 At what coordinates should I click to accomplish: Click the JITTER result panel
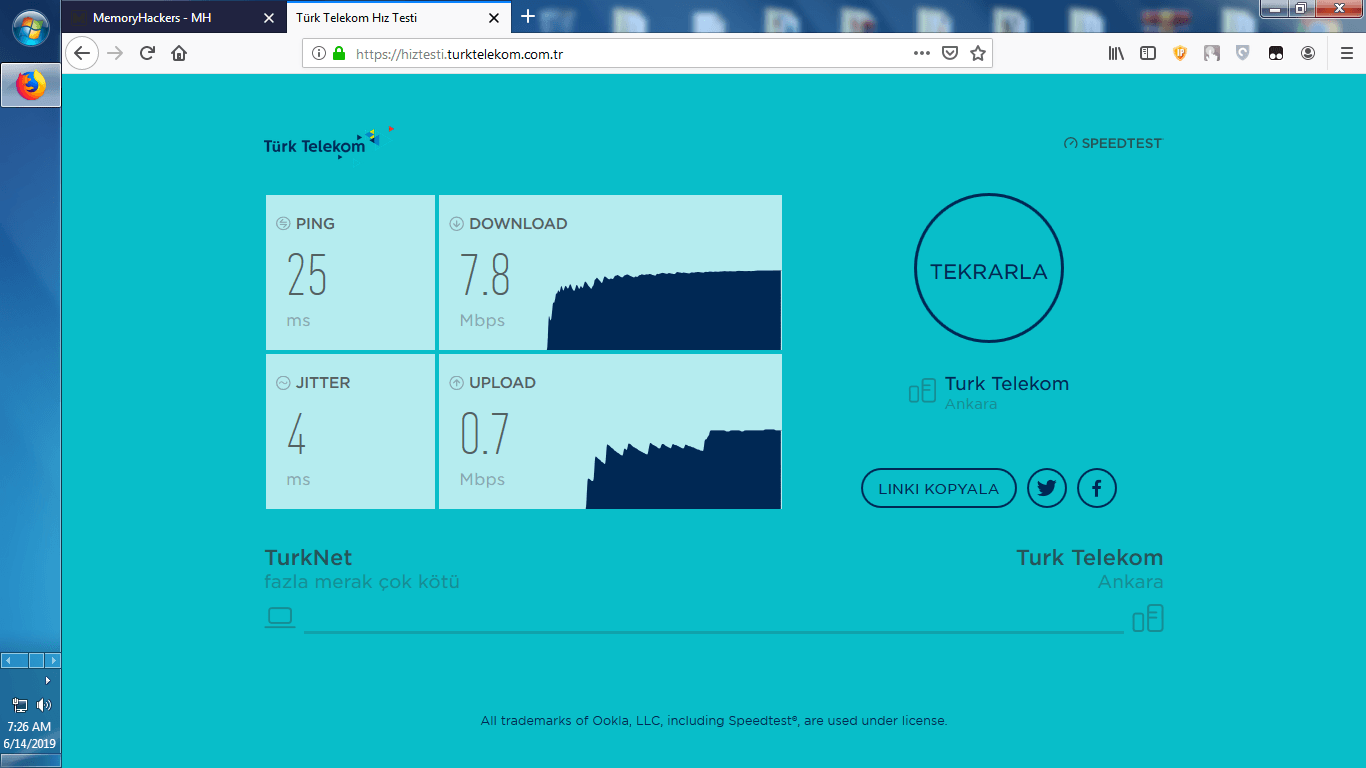351,431
